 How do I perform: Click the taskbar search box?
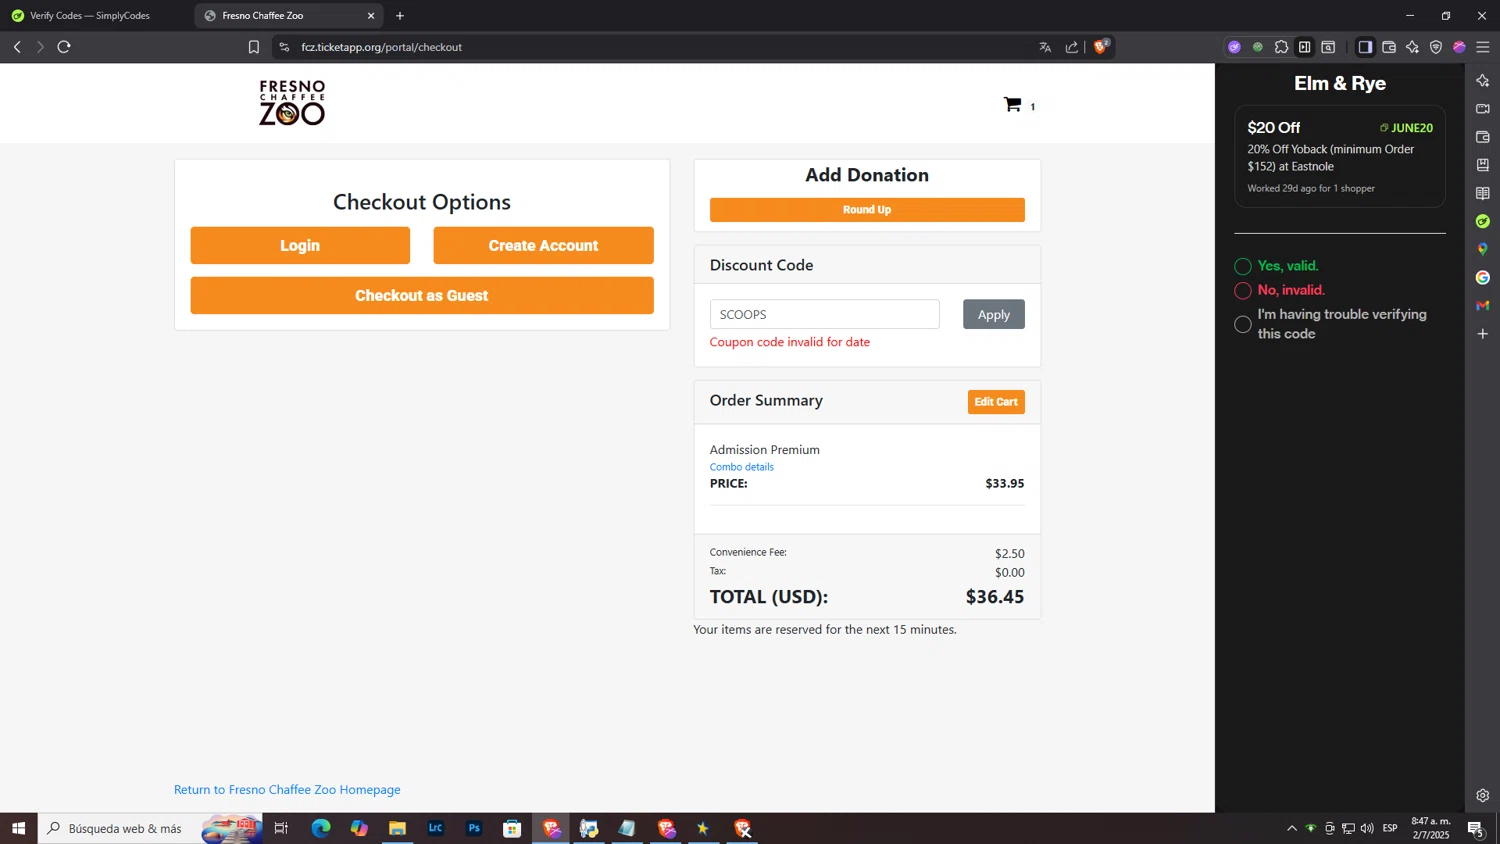150,828
